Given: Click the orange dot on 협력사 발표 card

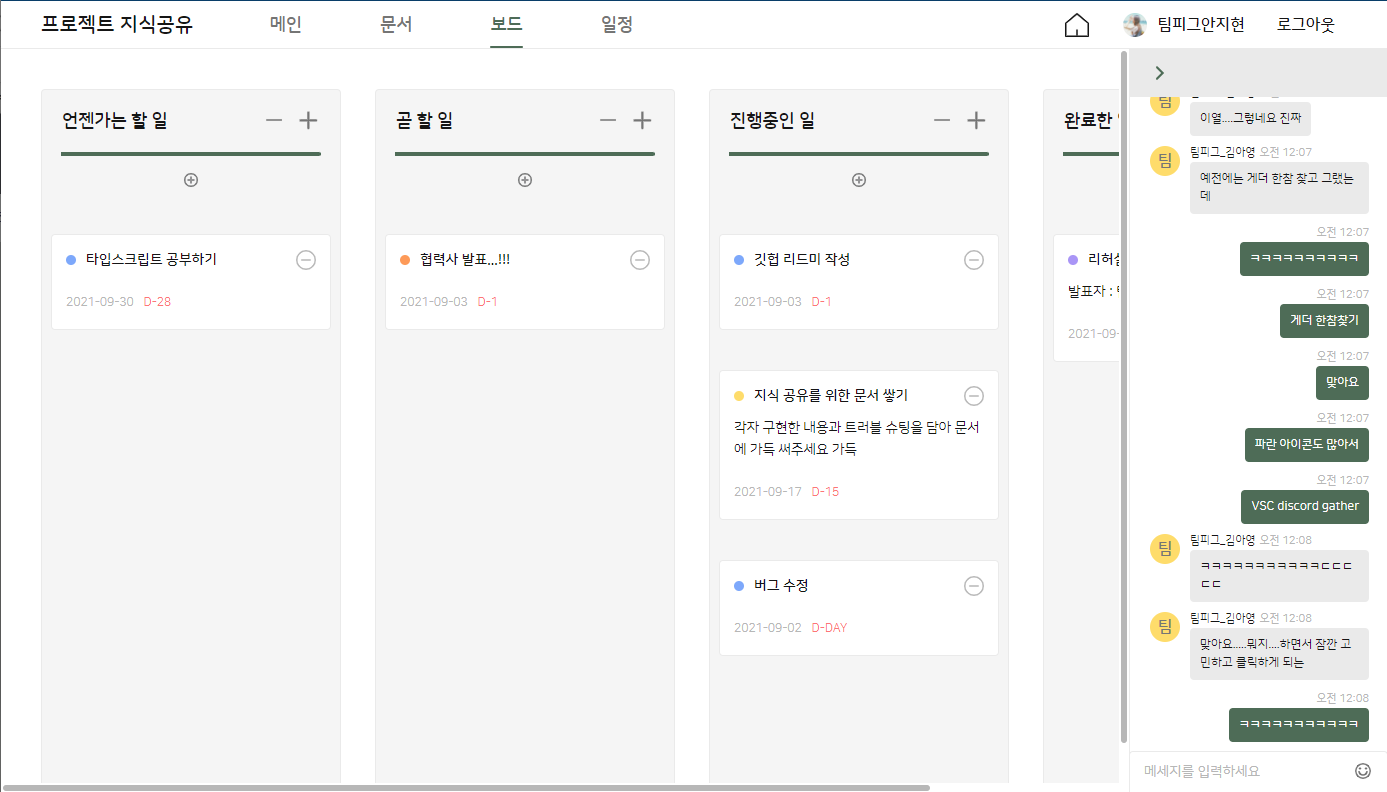Looking at the screenshot, I should 405,260.
